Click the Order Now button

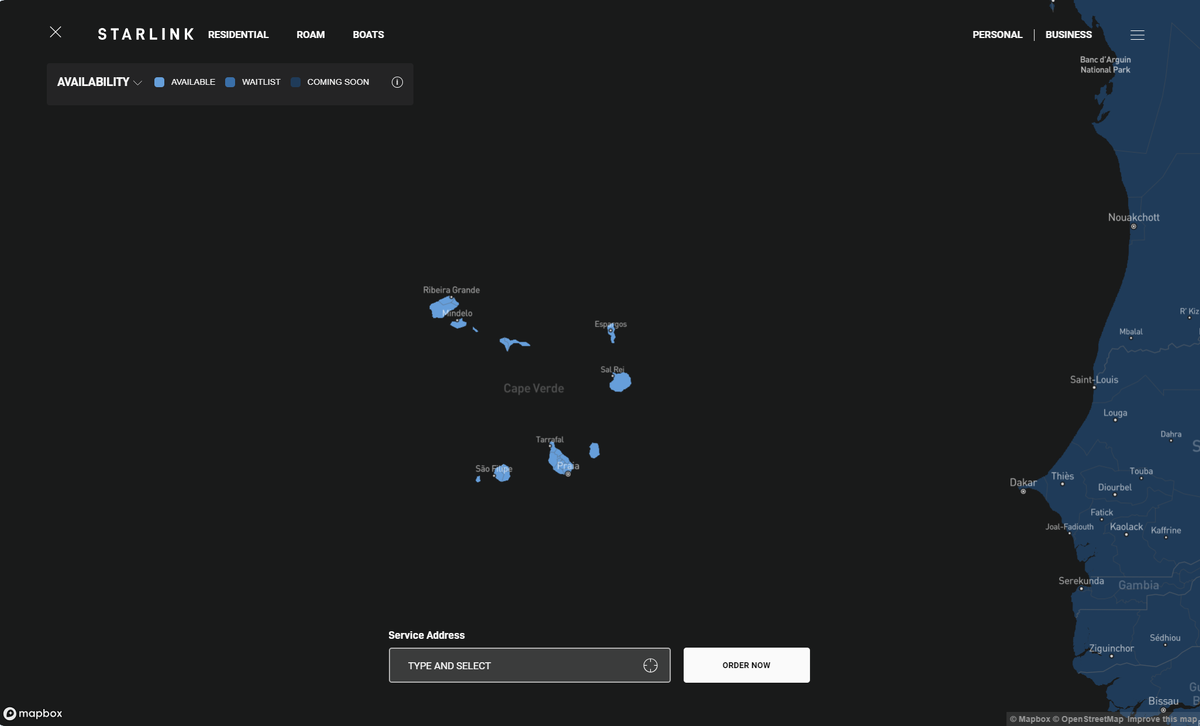pos(746,665)
